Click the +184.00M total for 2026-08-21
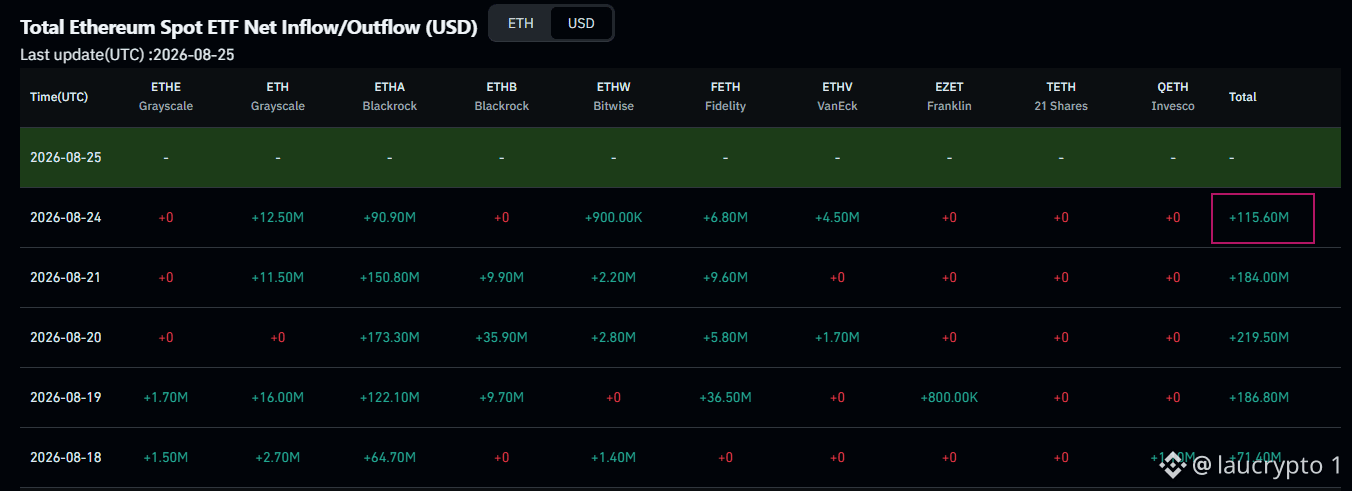1352x491 pixels. coord(1259,278)
